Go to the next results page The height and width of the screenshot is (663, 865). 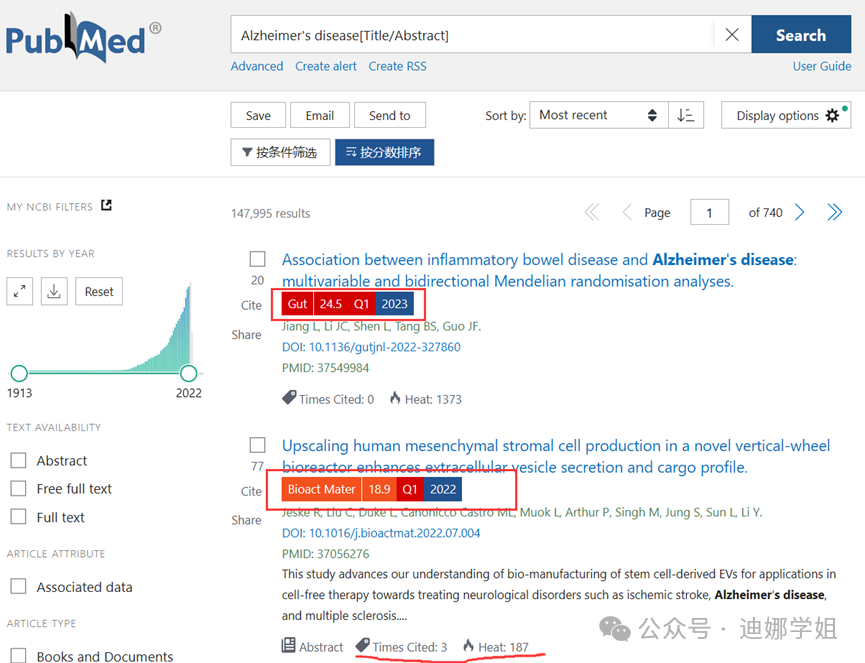click(x=799, y=212)
